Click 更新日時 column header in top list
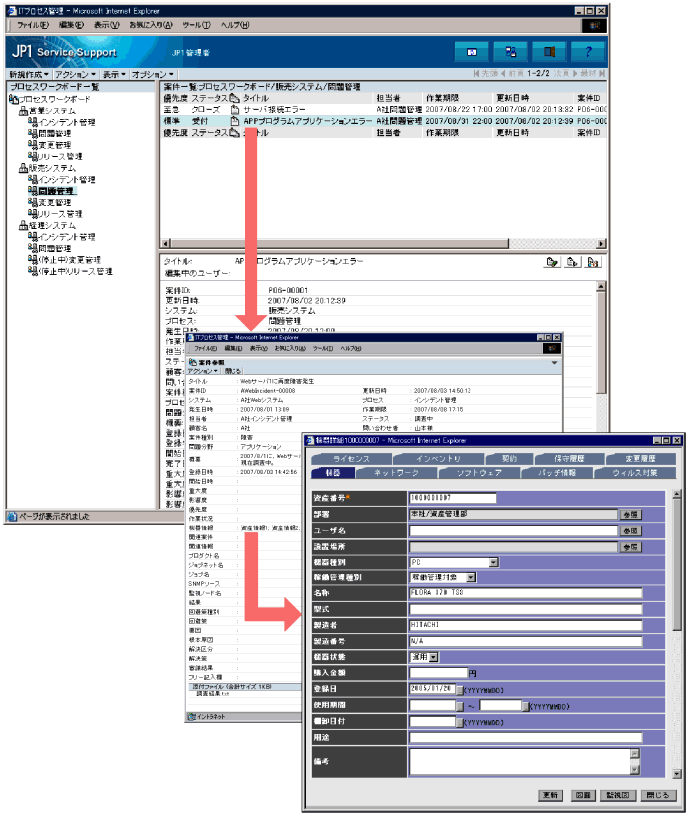688x815 pixels. 513,98
